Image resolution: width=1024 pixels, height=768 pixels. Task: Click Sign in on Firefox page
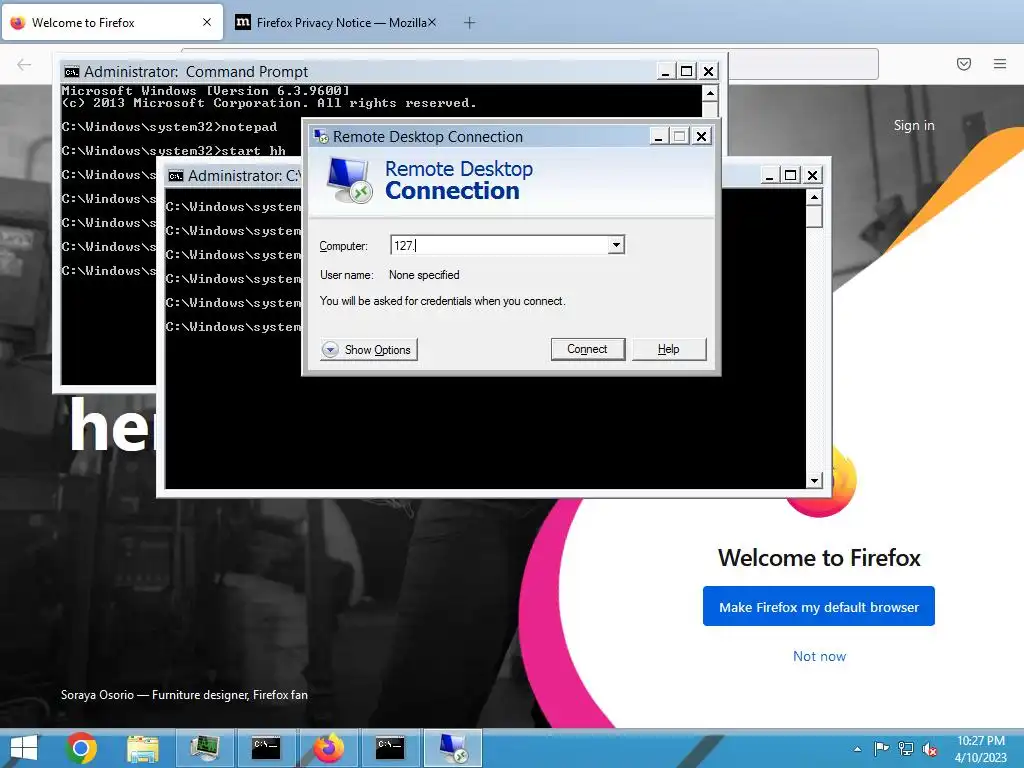coord(914,125)
